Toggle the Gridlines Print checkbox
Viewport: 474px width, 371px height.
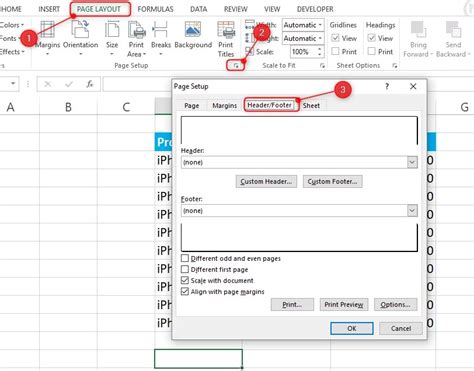(335, 51)
